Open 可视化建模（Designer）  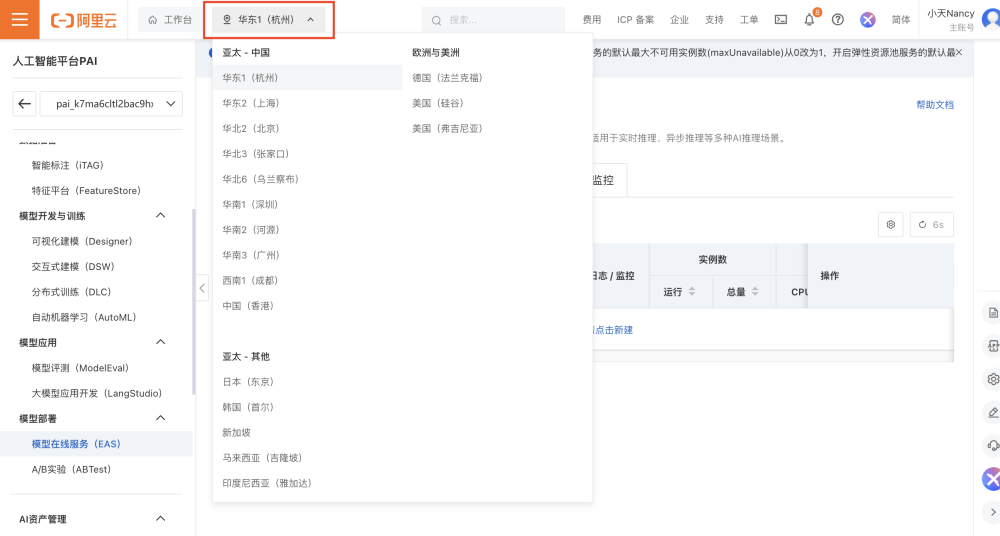tap(82, 241)
